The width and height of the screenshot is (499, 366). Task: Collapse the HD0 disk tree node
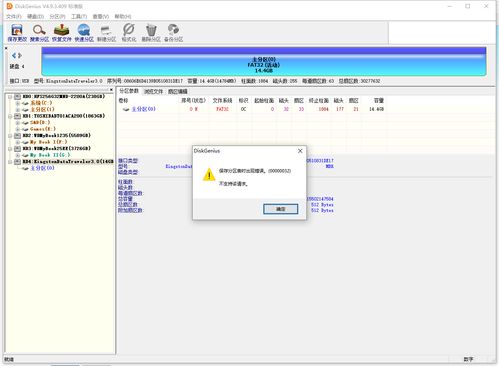(10, 97)
